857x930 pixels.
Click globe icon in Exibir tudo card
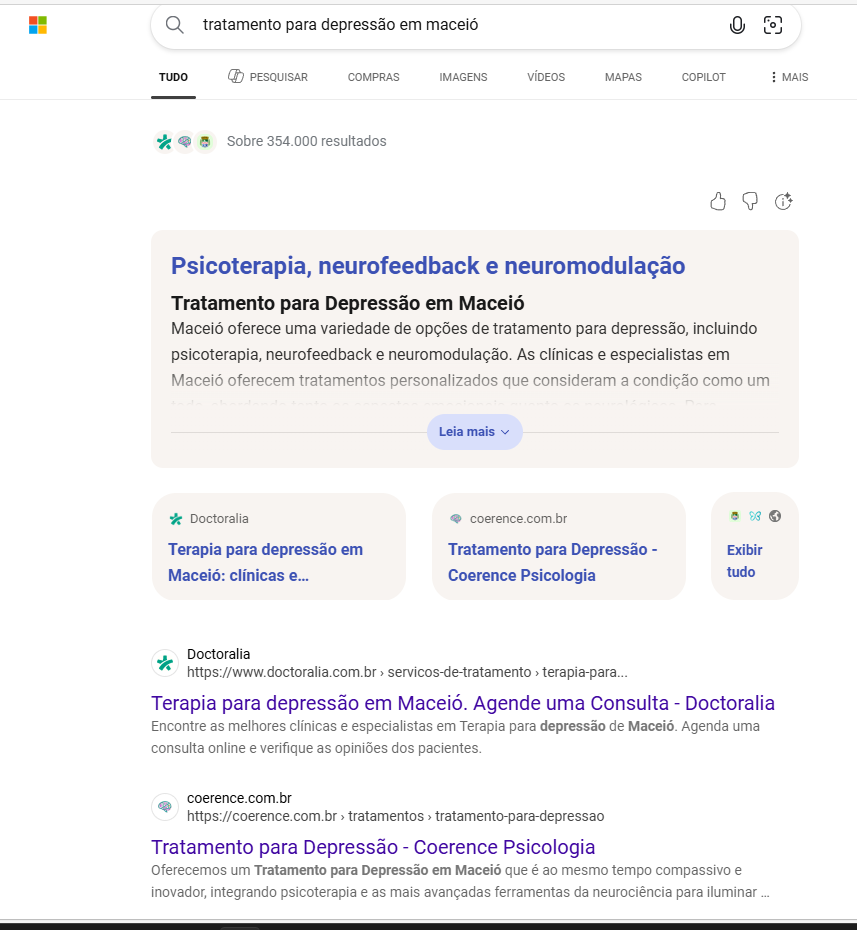click(775, 516)
